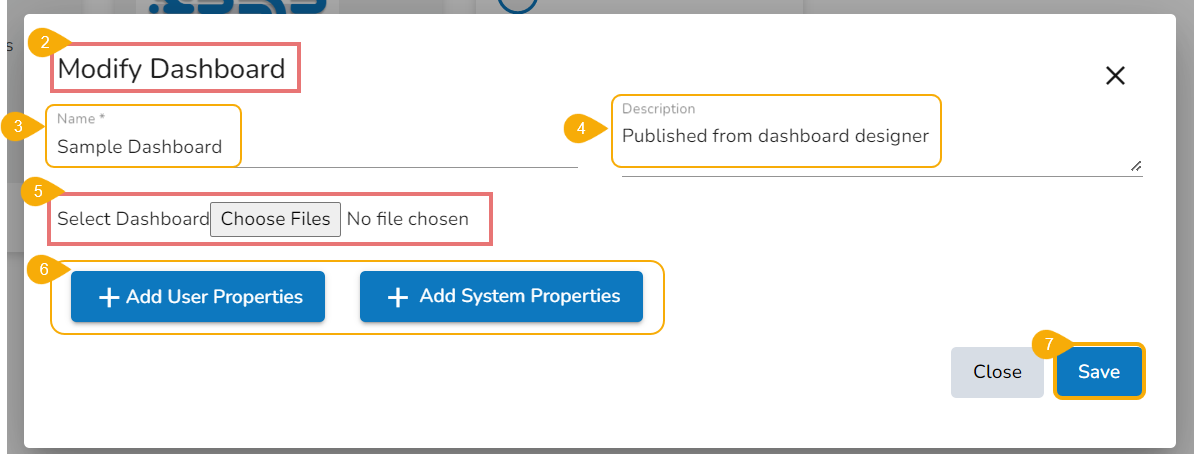
Task: Click the numbered badge 2 near the title
Action: [x=41, y=43]
